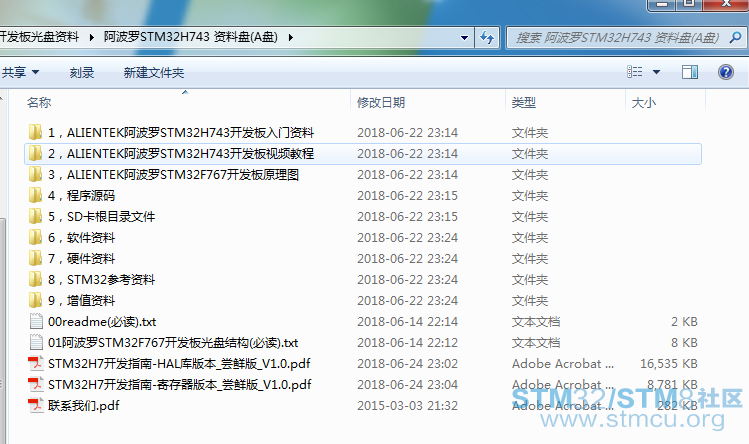
Task: Click folder icon of 8，STM32参考资料
Action: (x=35, y=280)
